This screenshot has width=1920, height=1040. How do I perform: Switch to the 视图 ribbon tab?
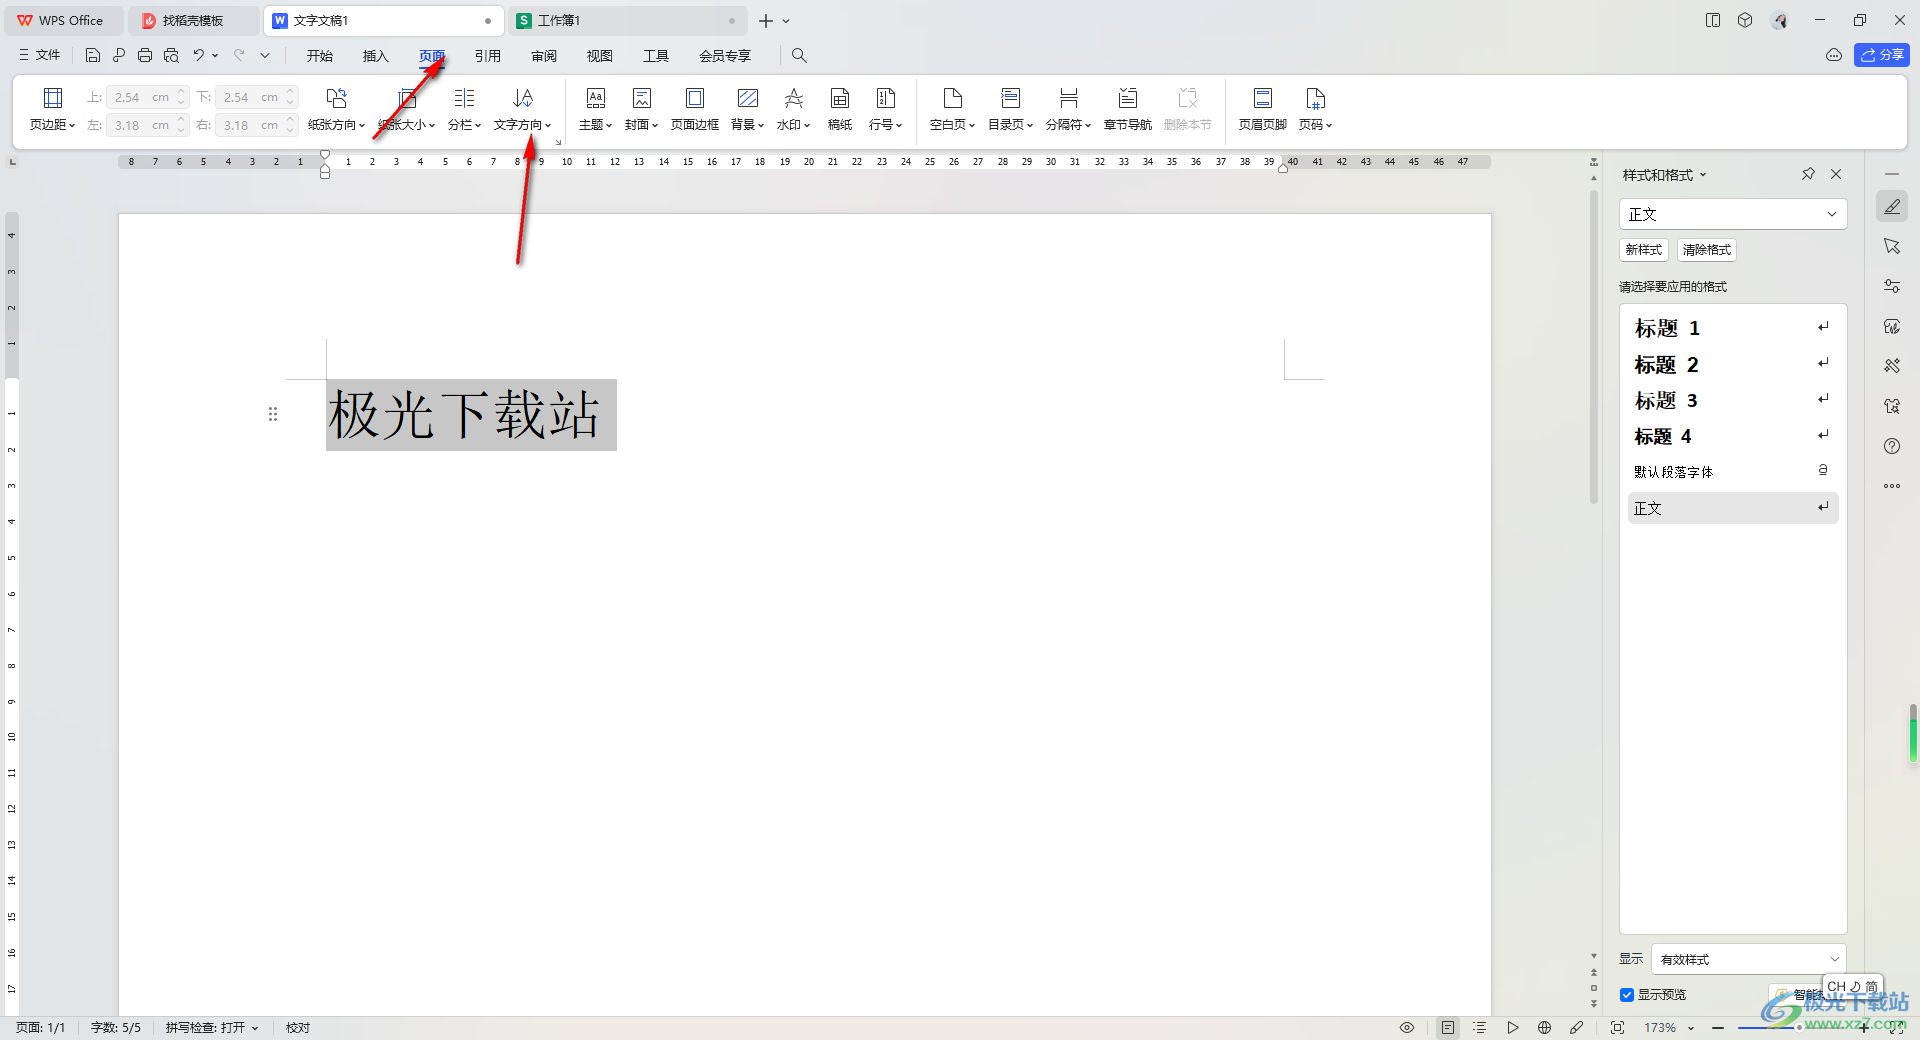click(600, 56)
